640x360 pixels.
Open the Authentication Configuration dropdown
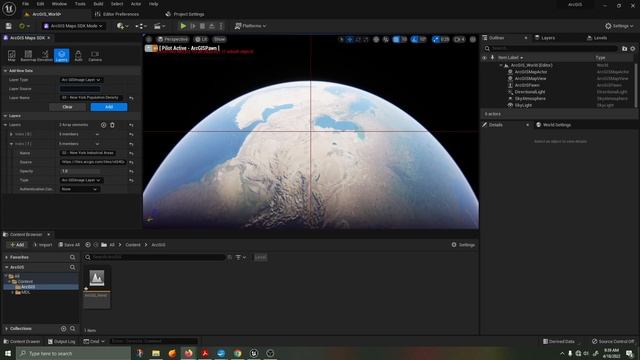tap(79, 189)
